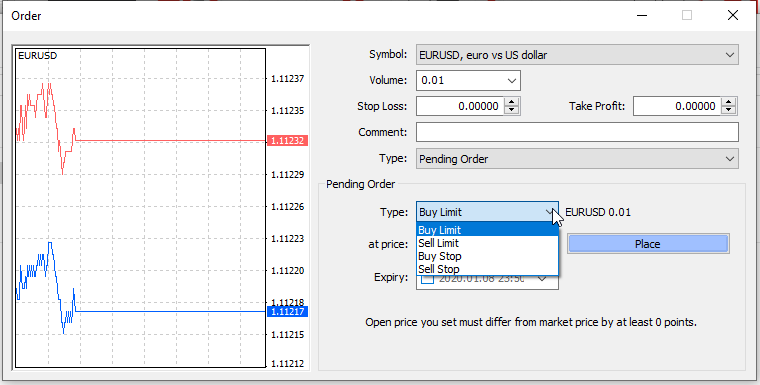Image resolution: width=760 pixels, height=385 pixels.
Task: Minimize the Order window
Action: tap(642, 16)
